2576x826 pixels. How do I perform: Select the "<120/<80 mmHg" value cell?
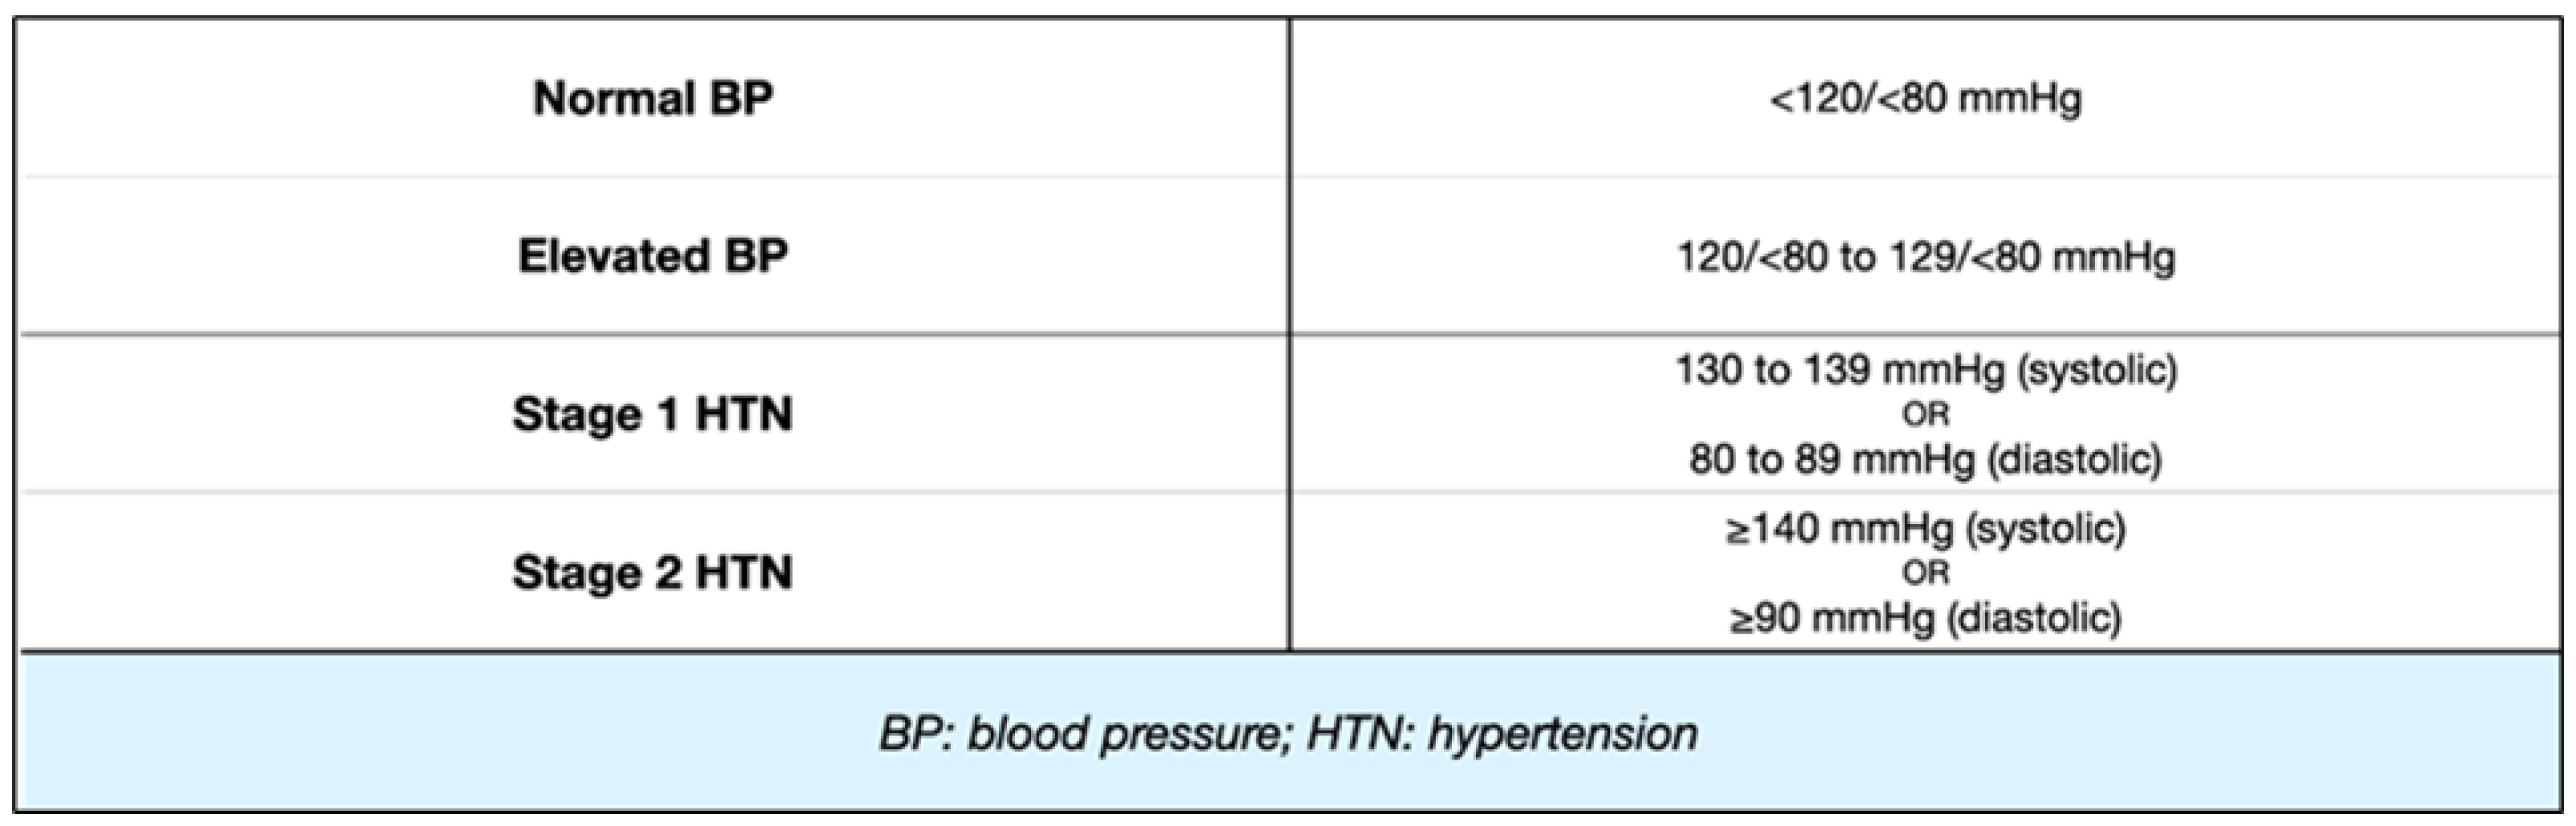click(x=1925, y=98)
